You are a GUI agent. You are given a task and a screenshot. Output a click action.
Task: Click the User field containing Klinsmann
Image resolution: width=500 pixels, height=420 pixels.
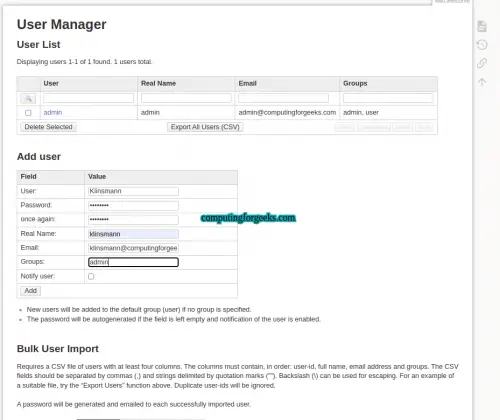pyautogui.click(x=133, y=191)
